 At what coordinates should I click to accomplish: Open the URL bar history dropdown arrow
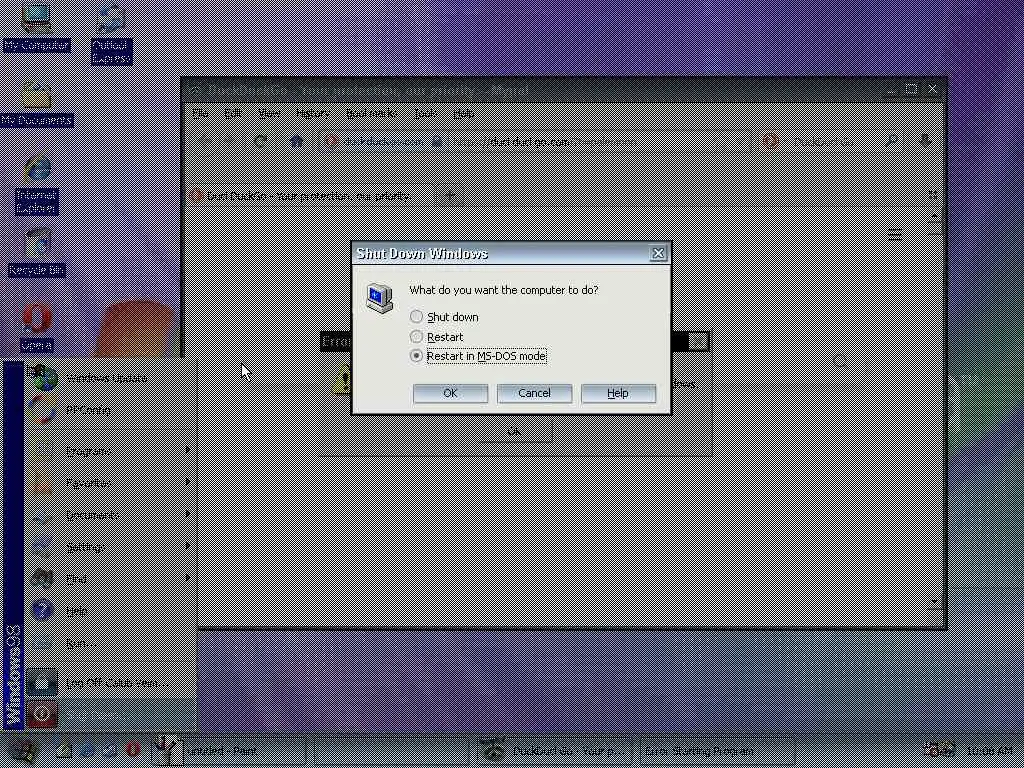point(740,142)
